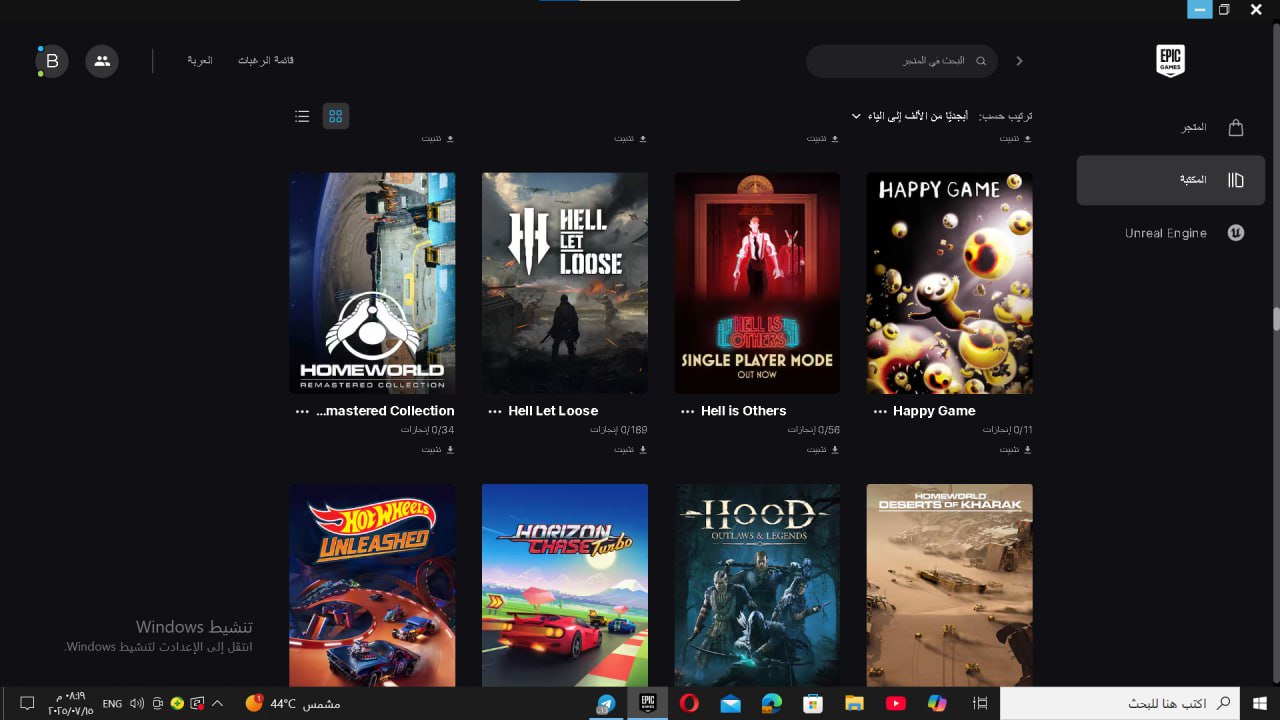This screenshot has width=1280, height=720.
Task: Install Homeworld Remastered Collection
Action: click(x=438, y=449)
